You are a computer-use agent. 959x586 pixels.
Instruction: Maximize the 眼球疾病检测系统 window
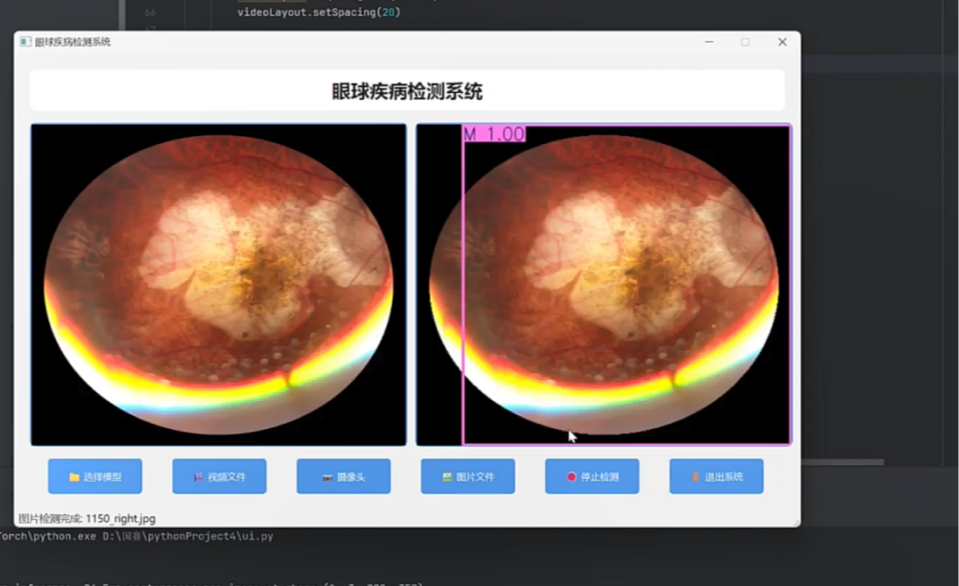745,42
